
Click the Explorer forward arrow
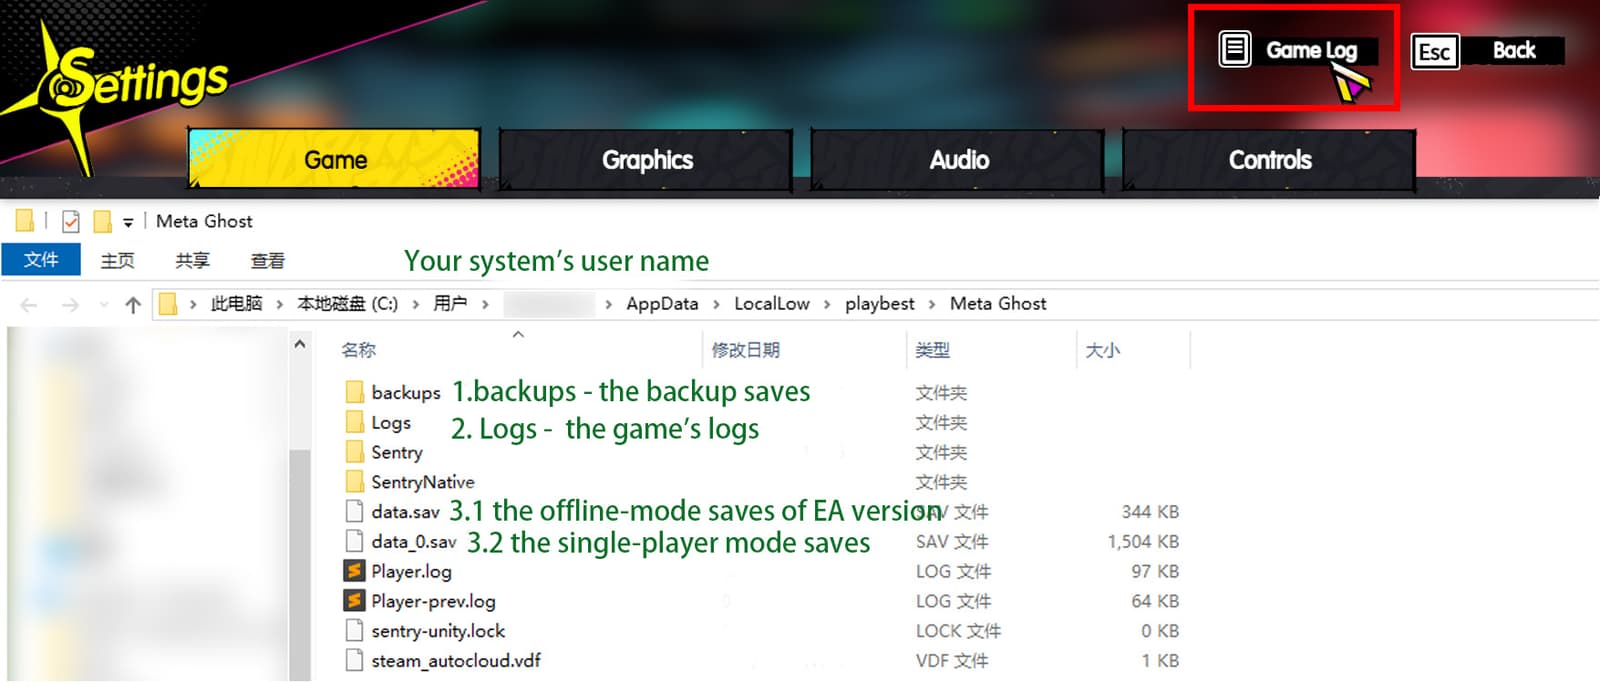click(70, 305)
